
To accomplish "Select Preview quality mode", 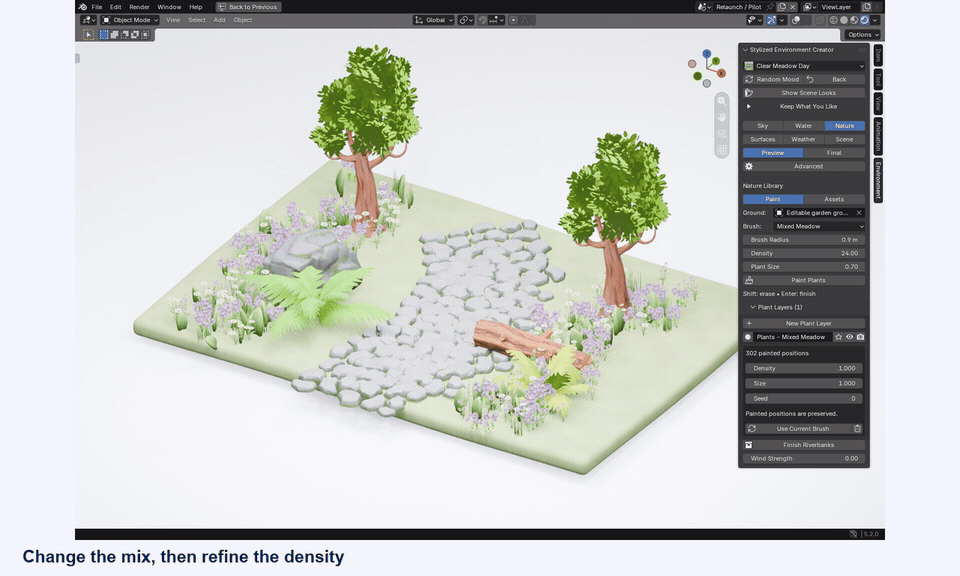I will coord(773,153).
